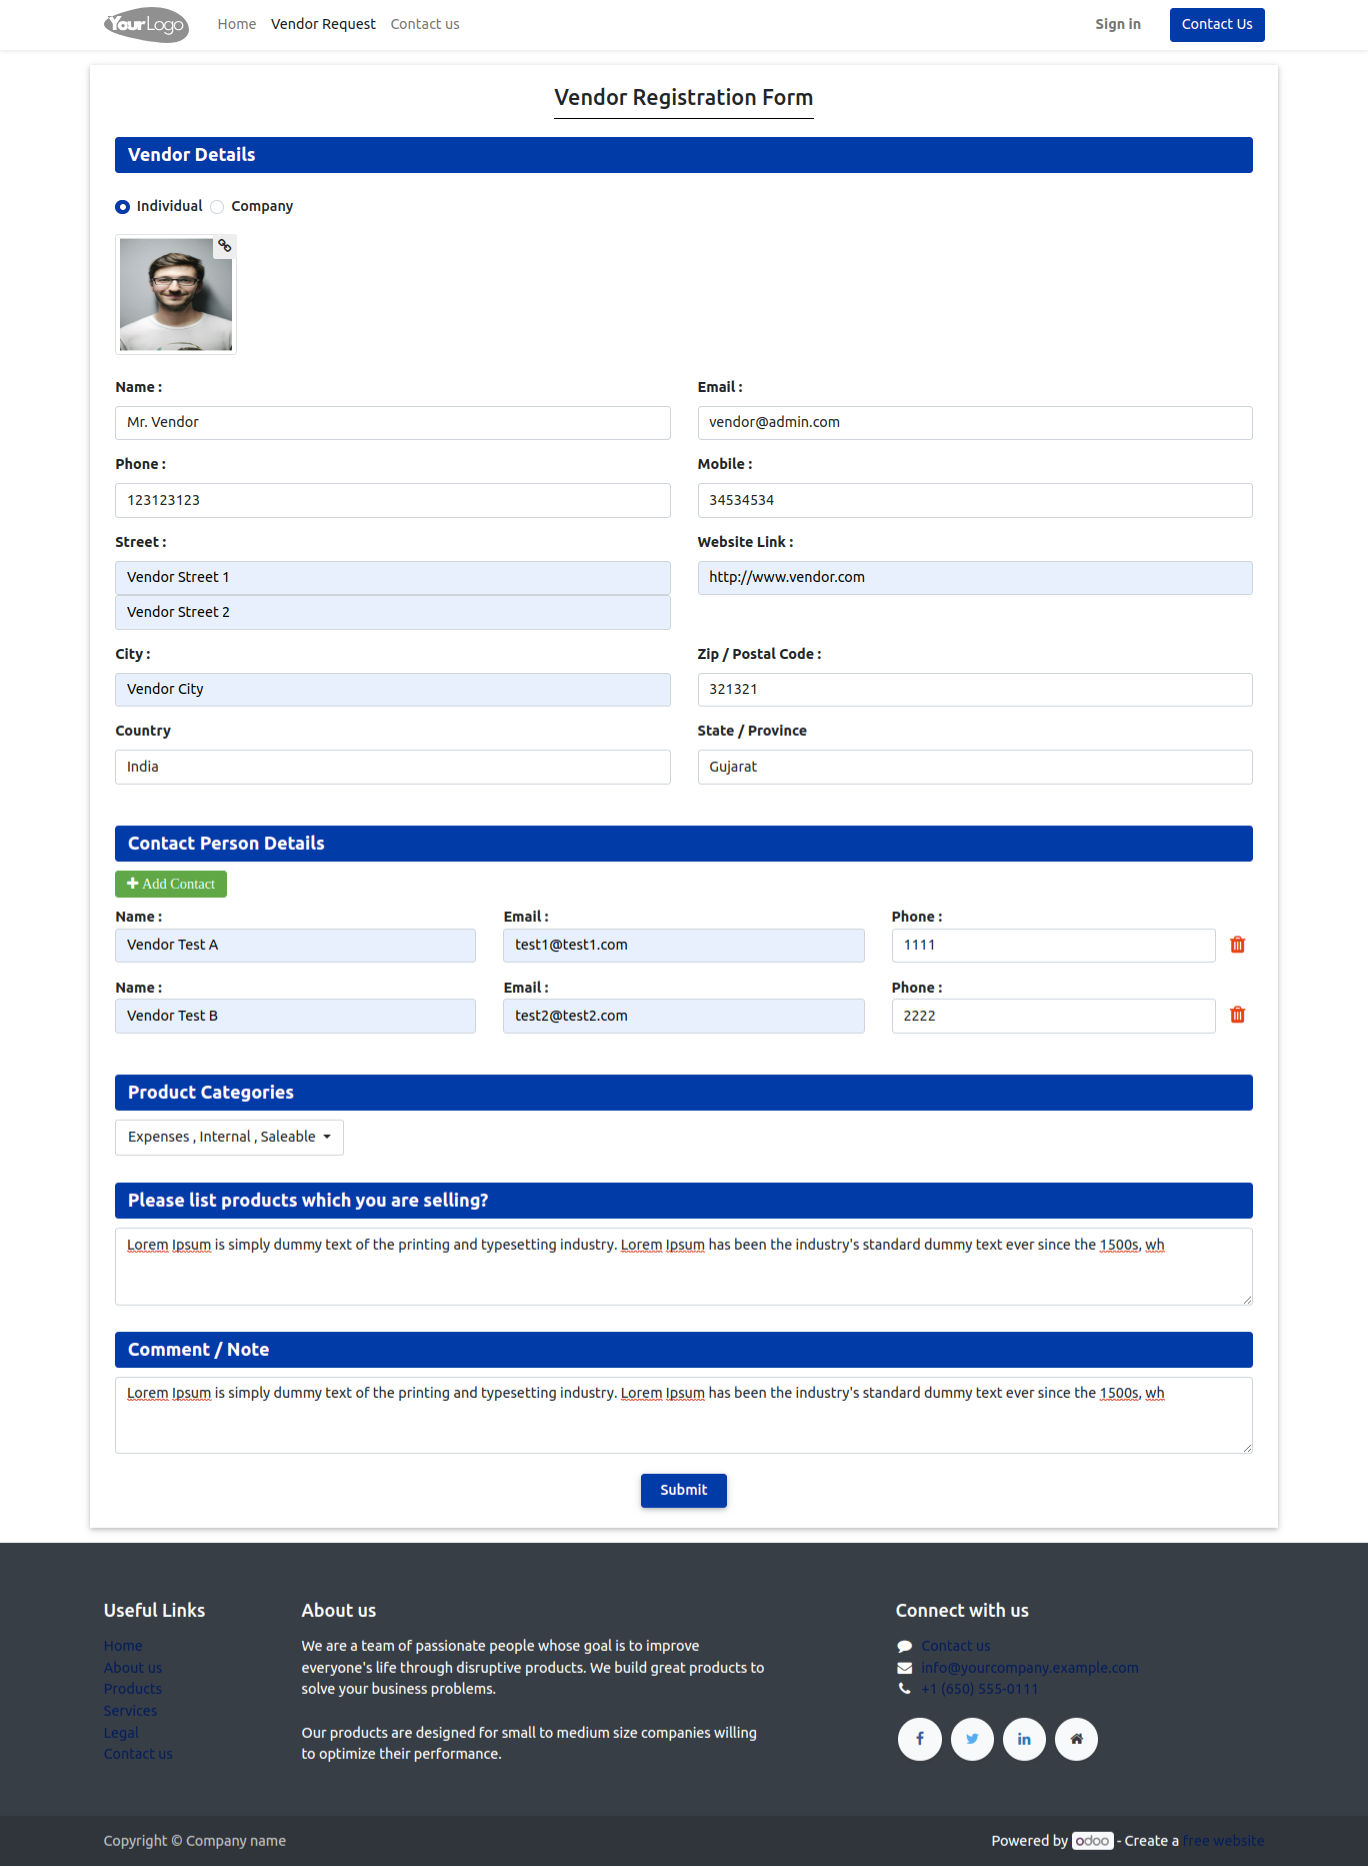The width and height of the screenshot is (1368, 1868).
Task: Click the contact email field test1@test1.com
Action: point(683,946)
